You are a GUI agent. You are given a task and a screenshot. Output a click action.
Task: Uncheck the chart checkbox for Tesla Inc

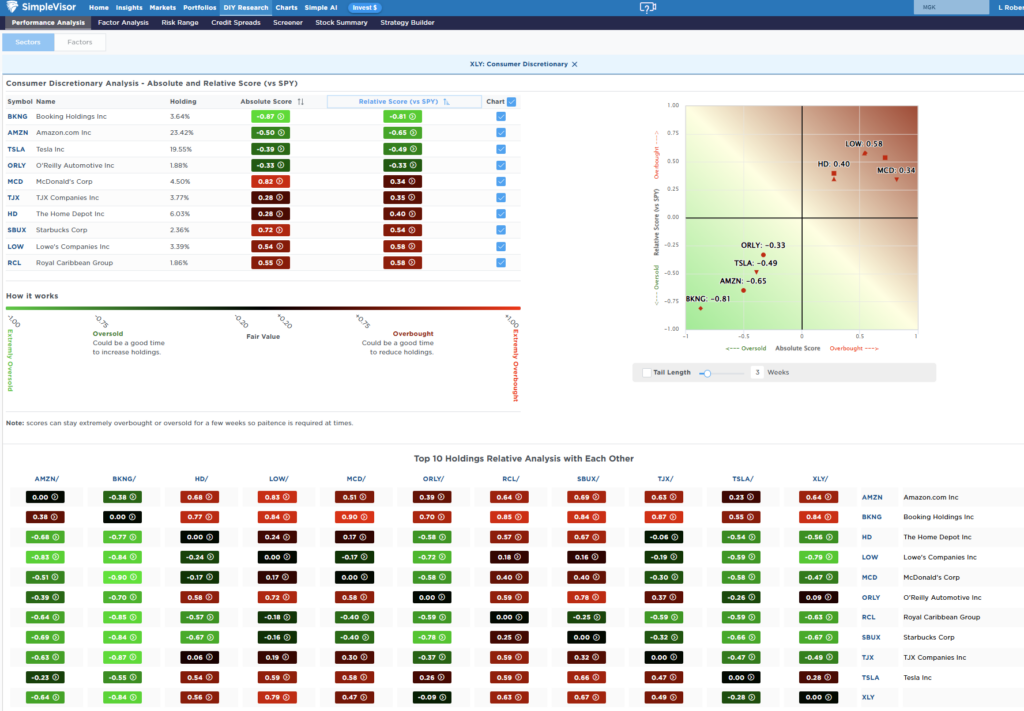coord(501,149)
